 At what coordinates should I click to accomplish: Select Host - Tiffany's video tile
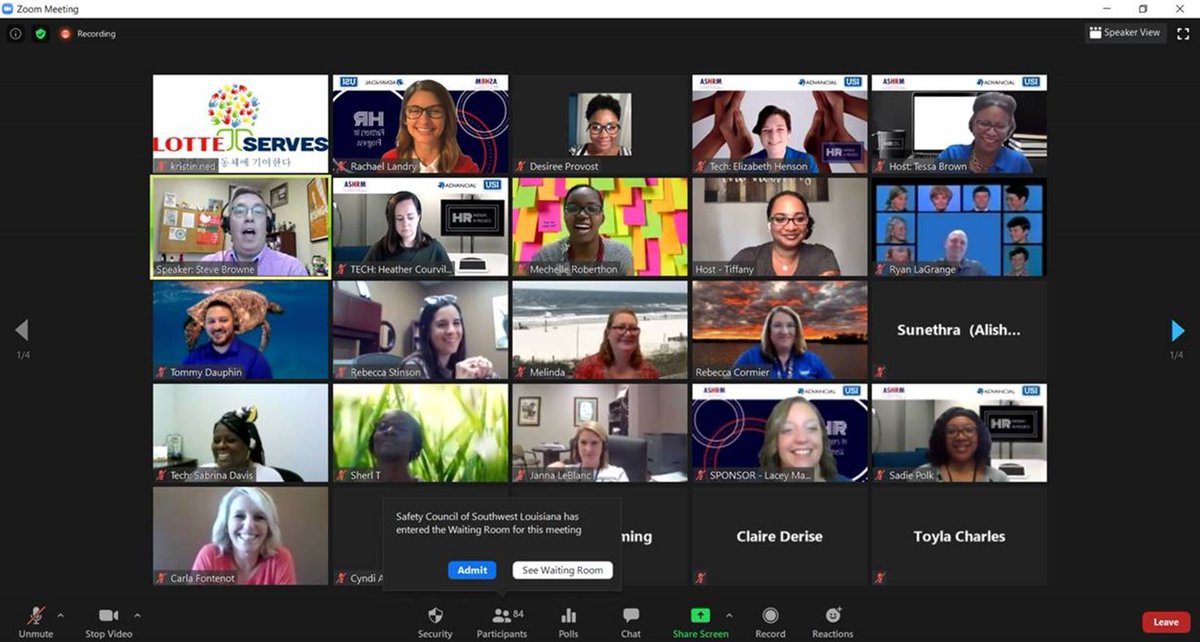tap(780, 227)
